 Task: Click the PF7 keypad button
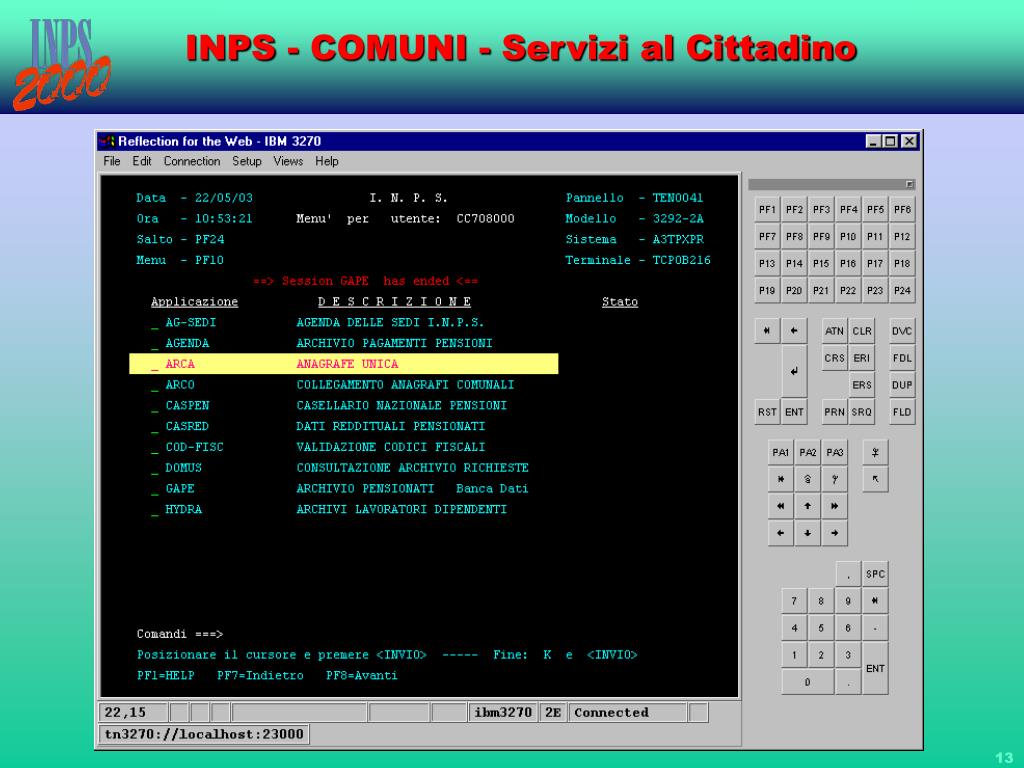(767, 236)
